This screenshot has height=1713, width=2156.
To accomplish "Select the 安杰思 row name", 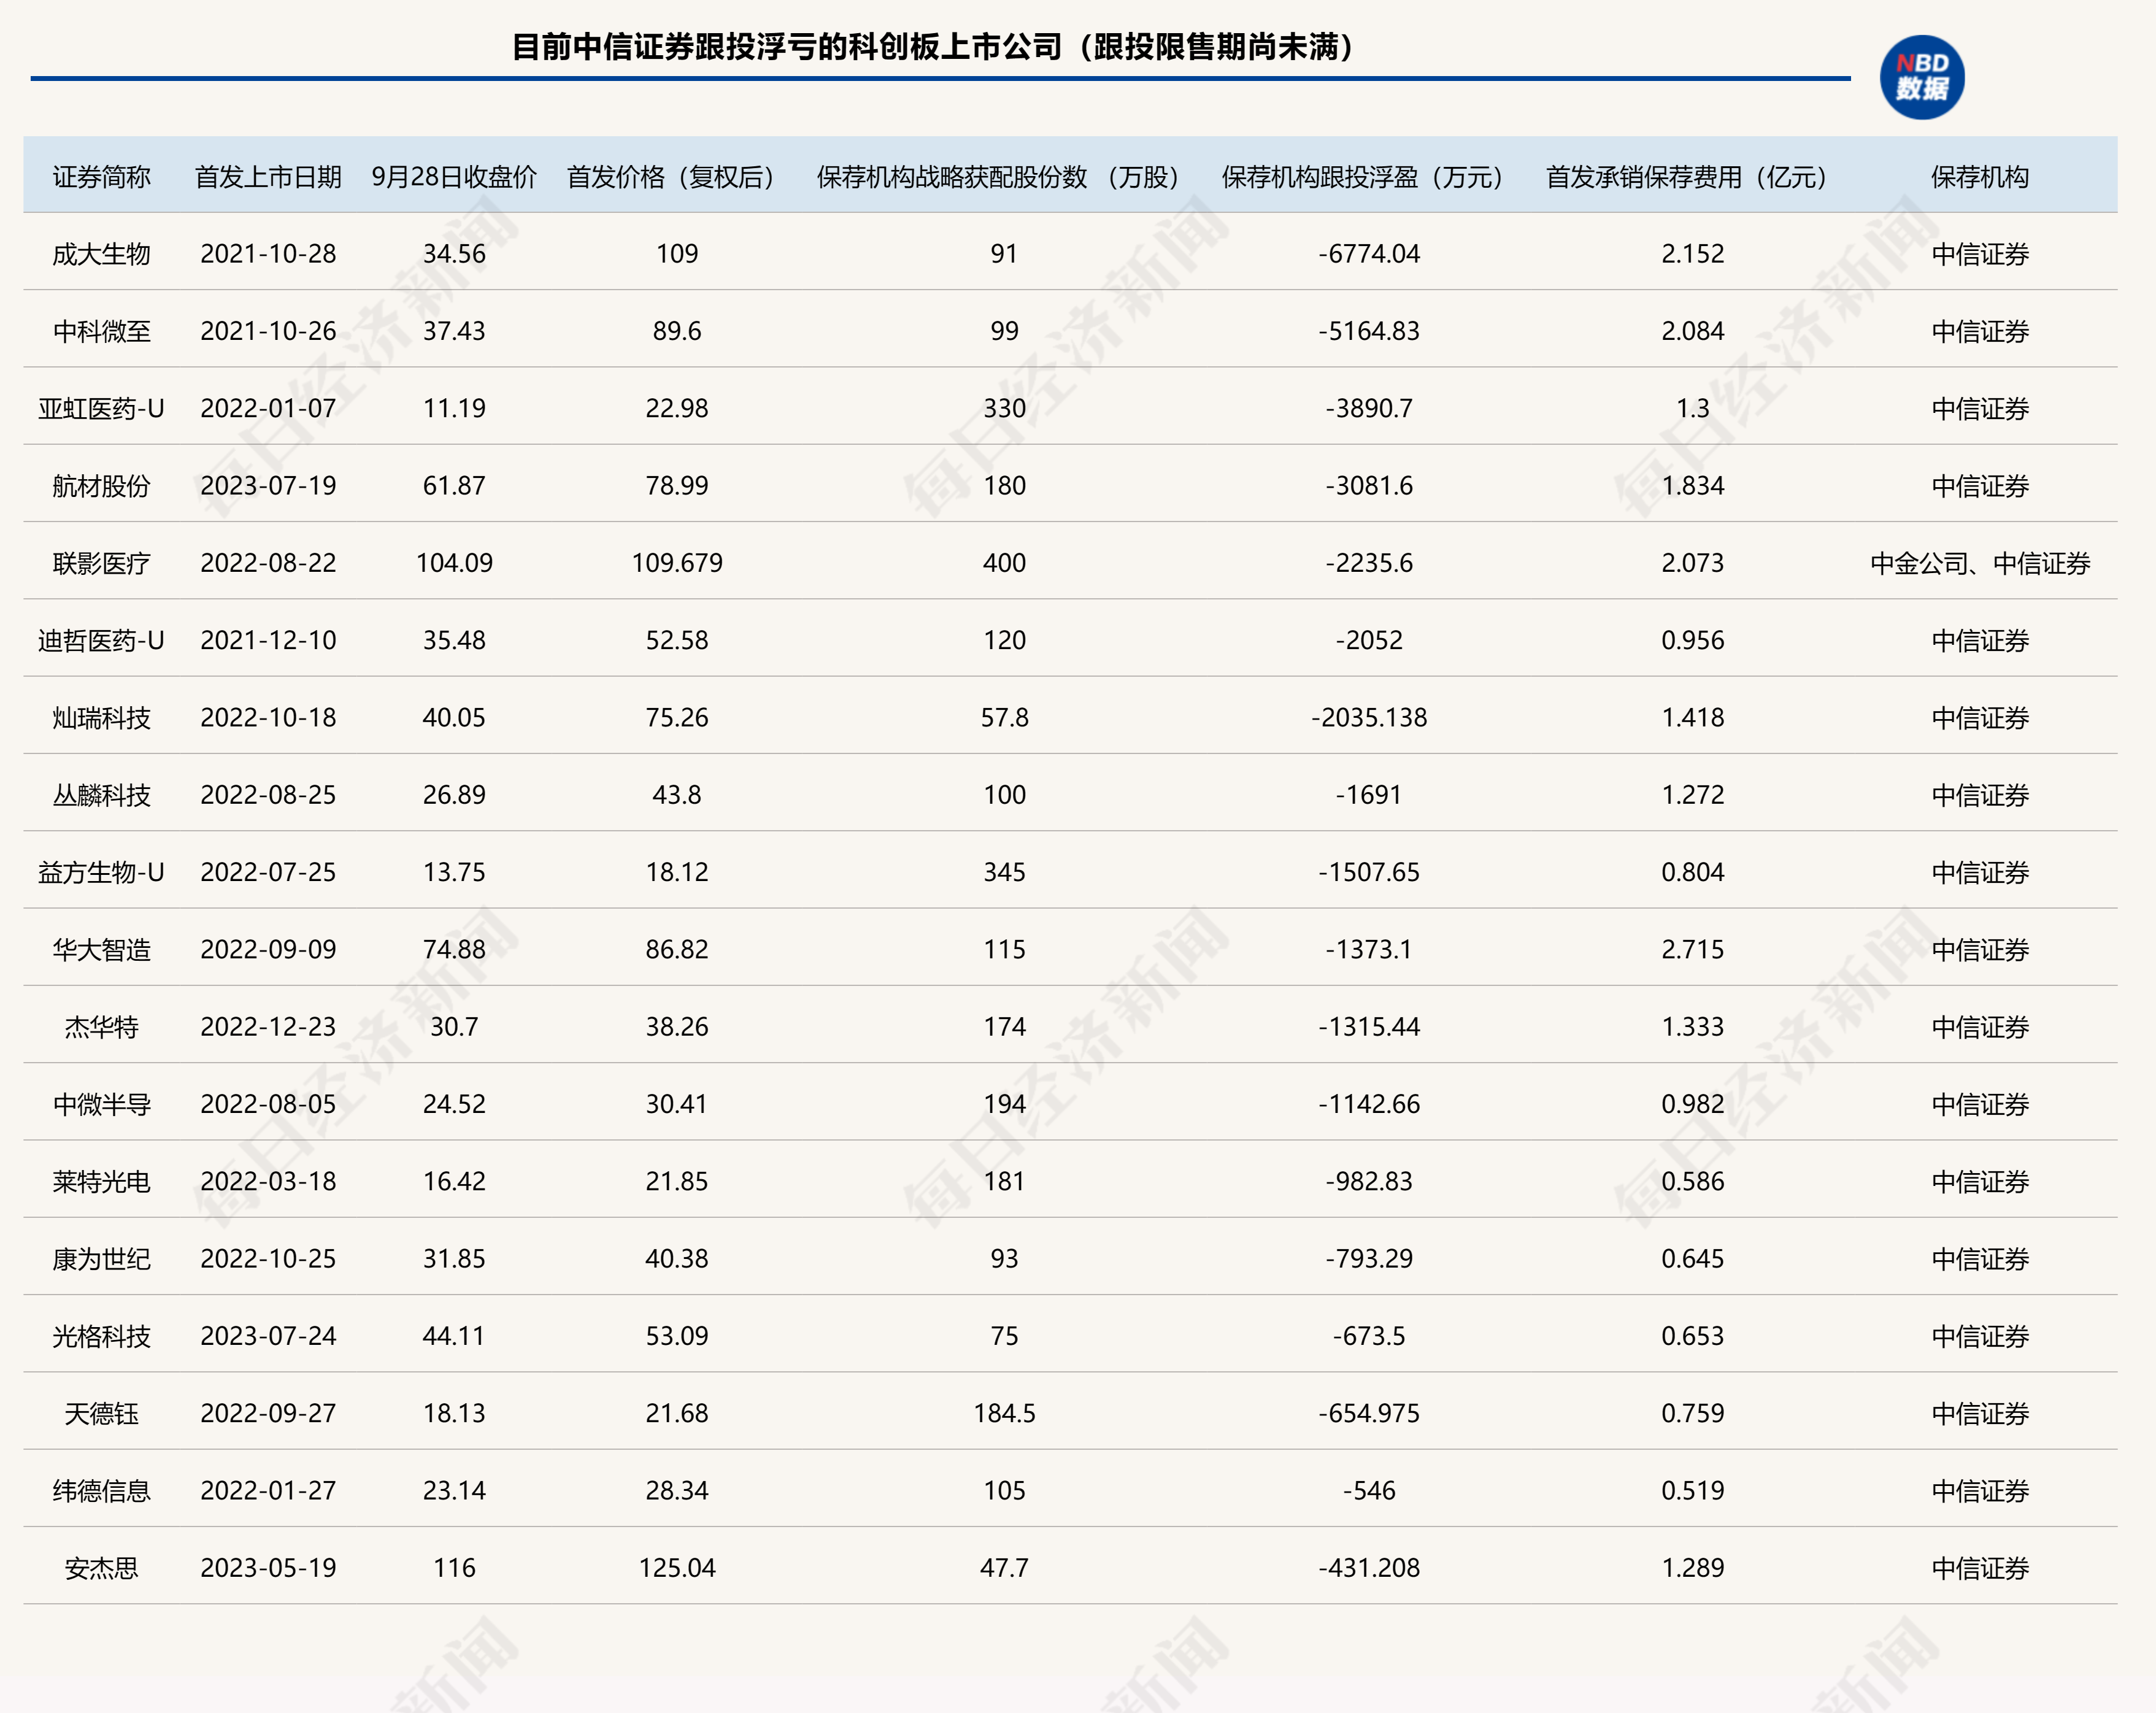I will click(101, 1568).
